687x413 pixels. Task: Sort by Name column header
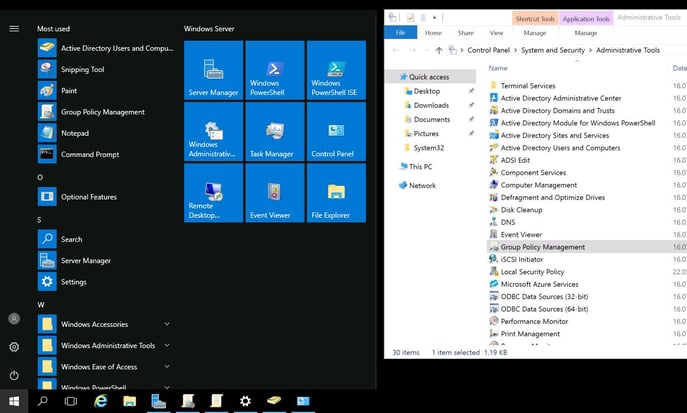click(498, 68)
